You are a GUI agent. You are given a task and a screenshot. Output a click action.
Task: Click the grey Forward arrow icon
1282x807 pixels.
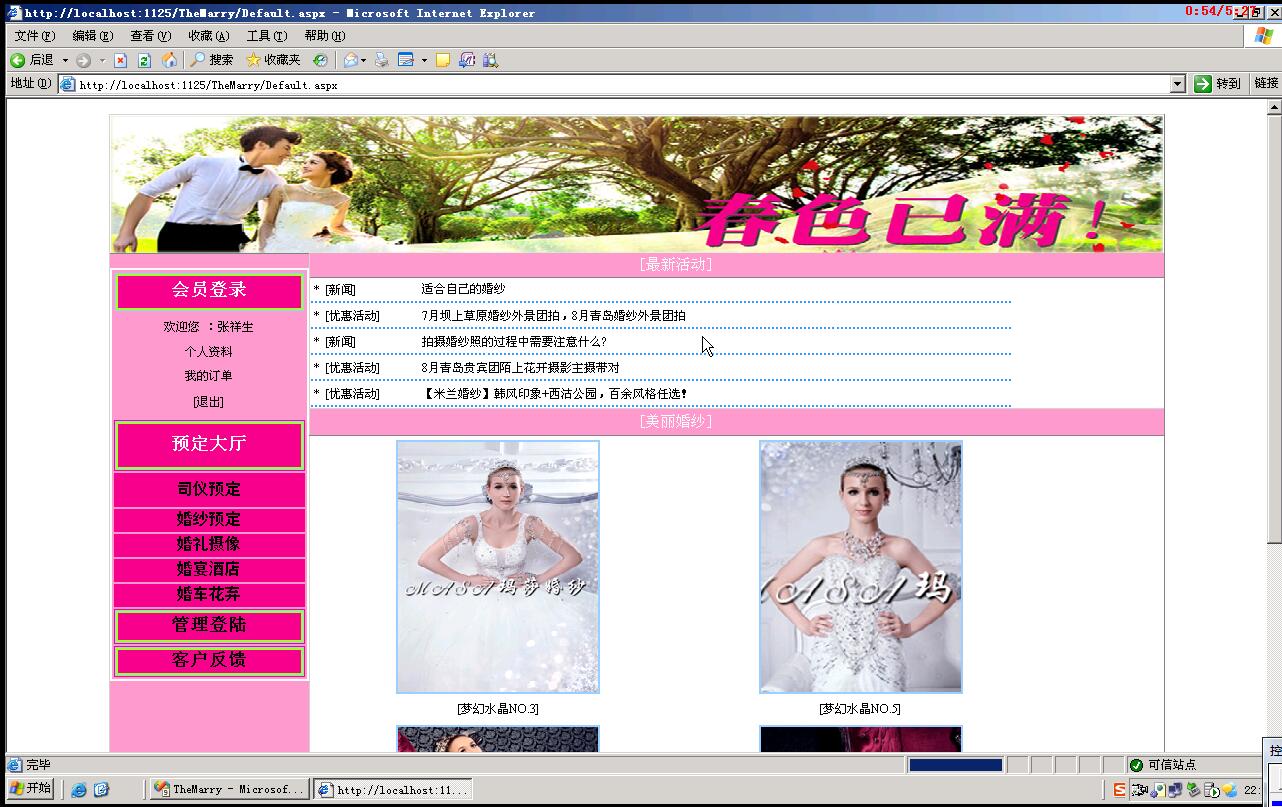click(x=83, y=60)
